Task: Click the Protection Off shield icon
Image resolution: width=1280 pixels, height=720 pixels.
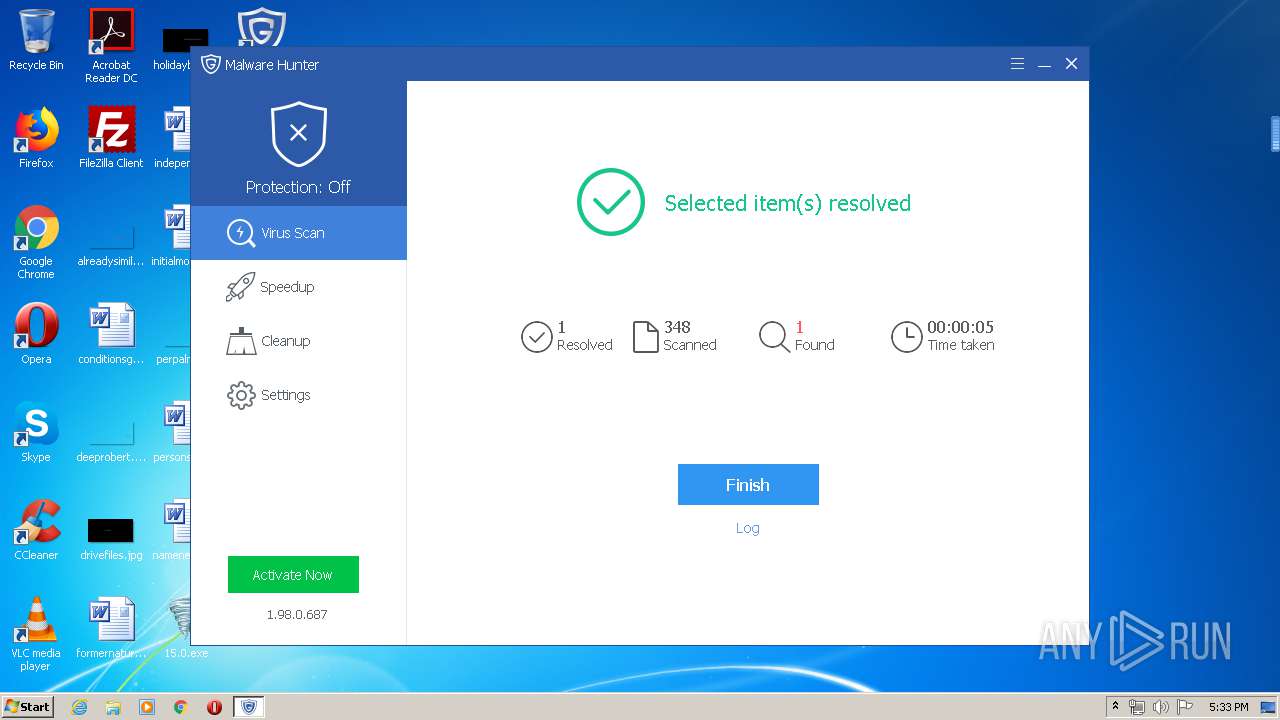Action: (298, 134)
